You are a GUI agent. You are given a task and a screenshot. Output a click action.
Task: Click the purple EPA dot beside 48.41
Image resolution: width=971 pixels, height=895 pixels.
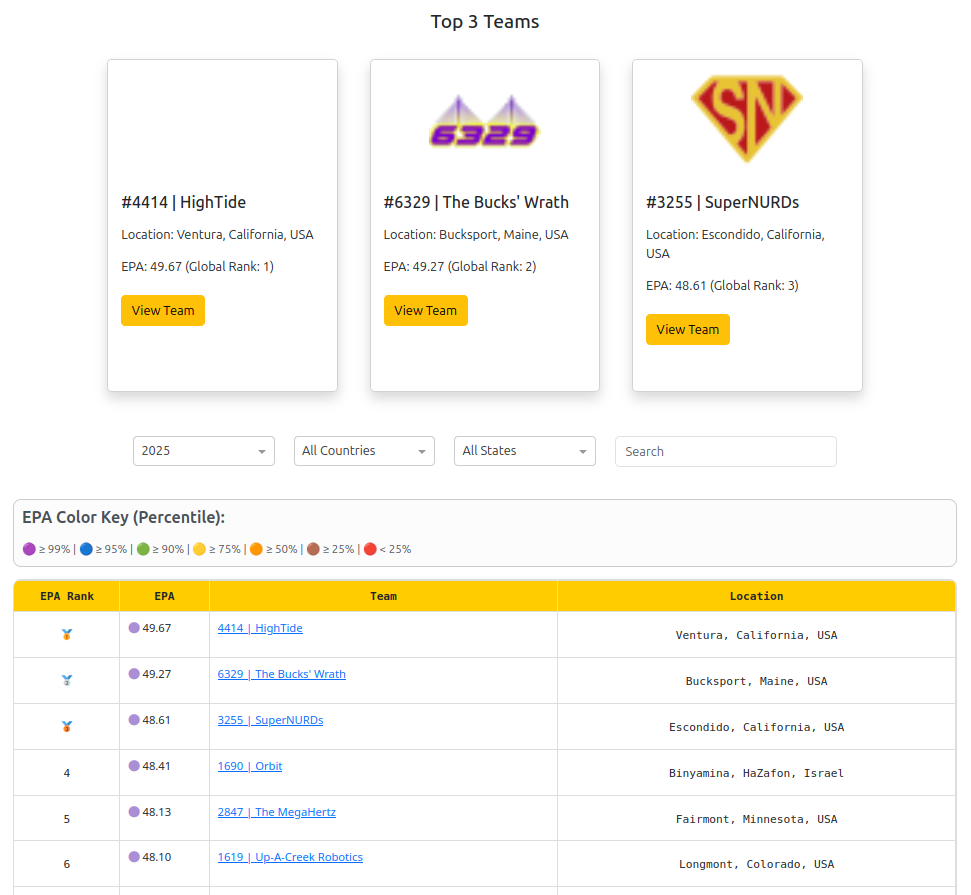(x=134, y=766)
